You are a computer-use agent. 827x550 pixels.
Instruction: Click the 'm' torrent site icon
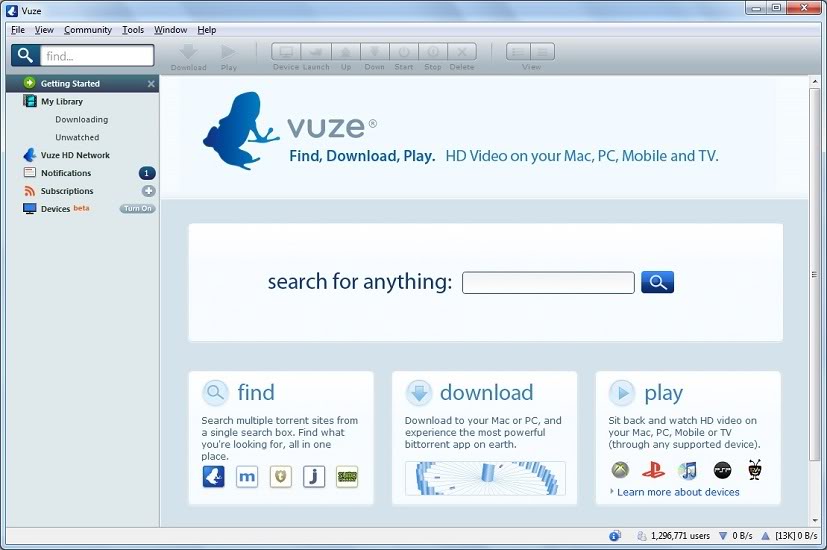click(x=247, y=477)
